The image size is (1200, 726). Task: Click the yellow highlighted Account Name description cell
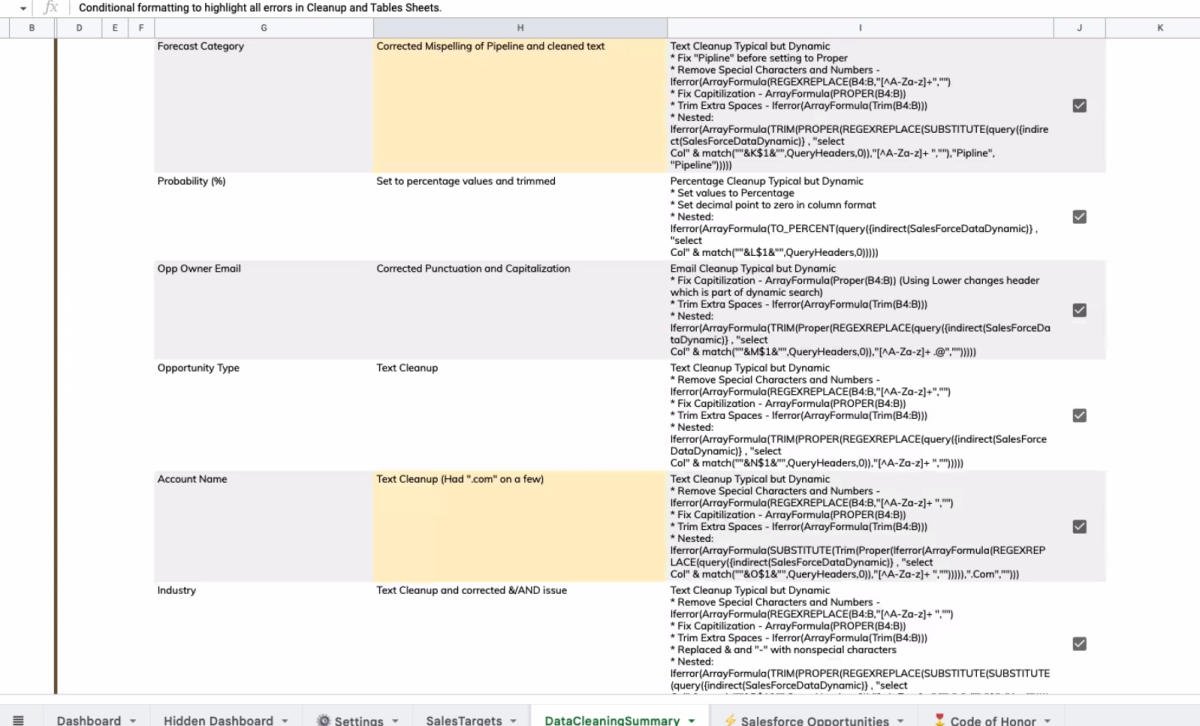point(520,526)
